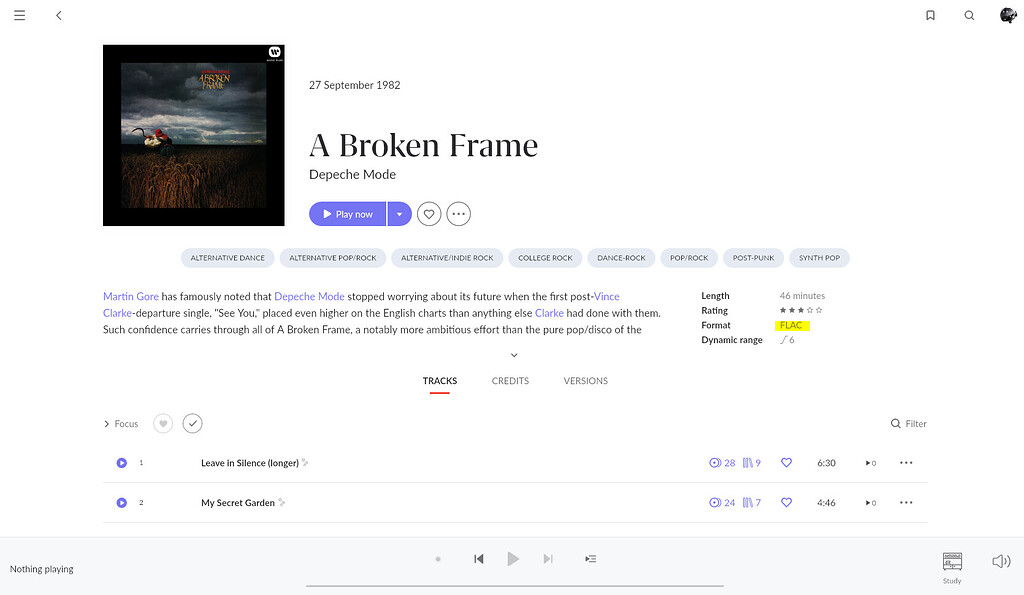Toggle the favorites-only track filter heart
The height and width of the screenshot is (595, 1024).
coord(163,424)
